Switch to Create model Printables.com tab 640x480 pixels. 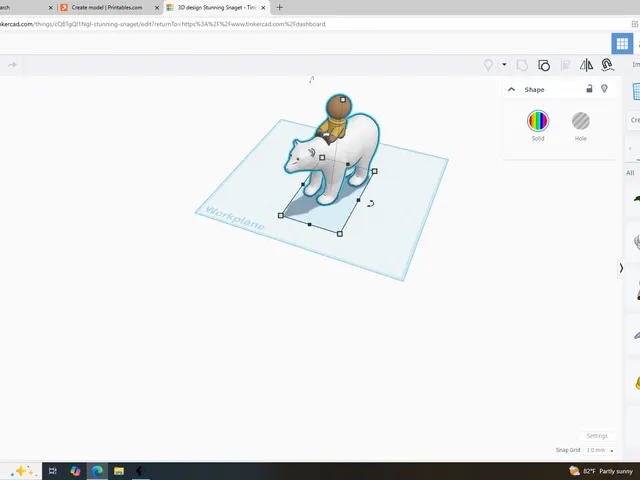click(107, 7)
